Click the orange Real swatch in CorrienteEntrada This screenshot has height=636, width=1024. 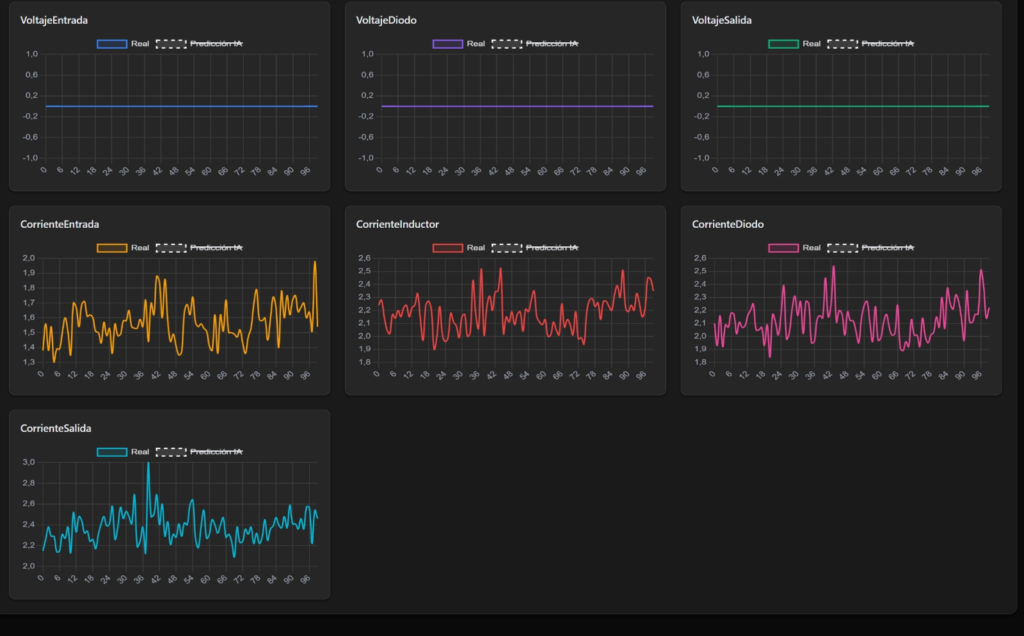click(x=111, y=248)
